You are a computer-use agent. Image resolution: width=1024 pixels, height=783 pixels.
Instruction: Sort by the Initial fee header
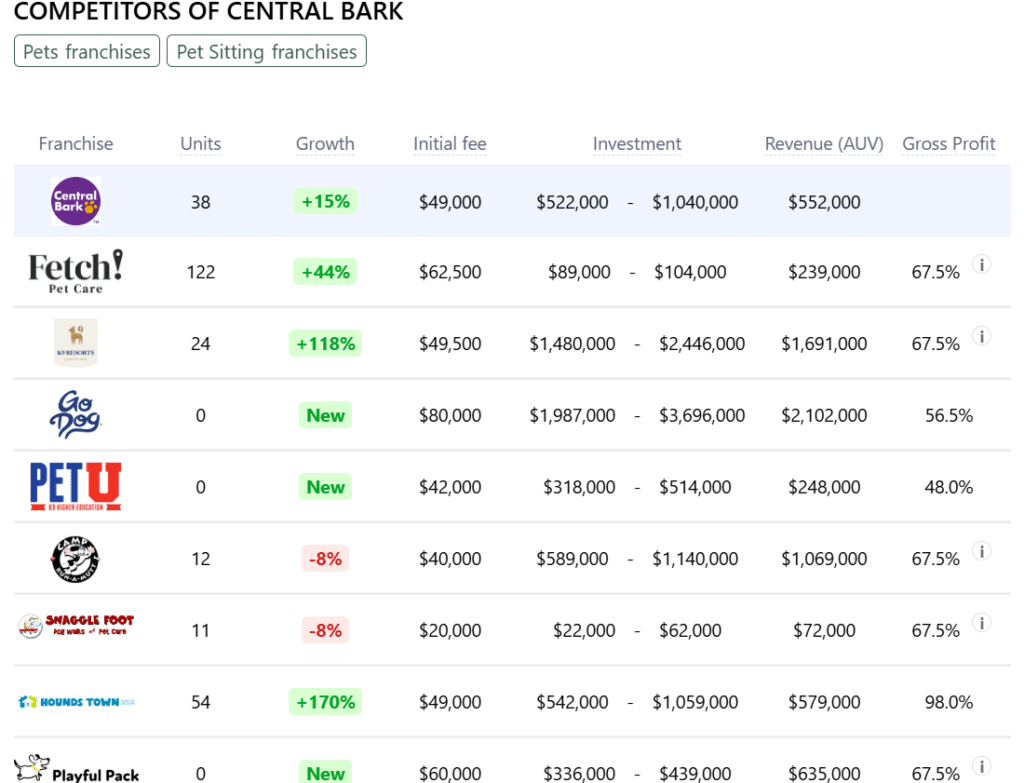[450, 144]
